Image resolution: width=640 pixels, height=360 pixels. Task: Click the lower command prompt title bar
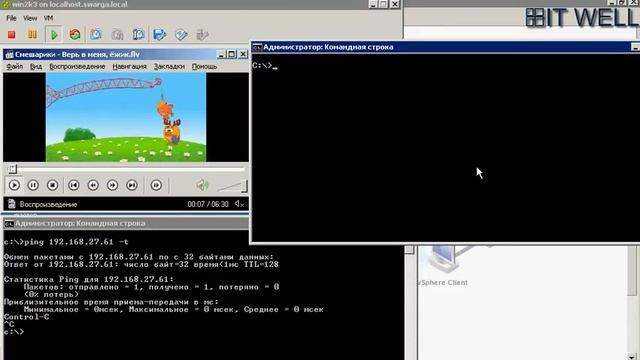pos(126,223)
